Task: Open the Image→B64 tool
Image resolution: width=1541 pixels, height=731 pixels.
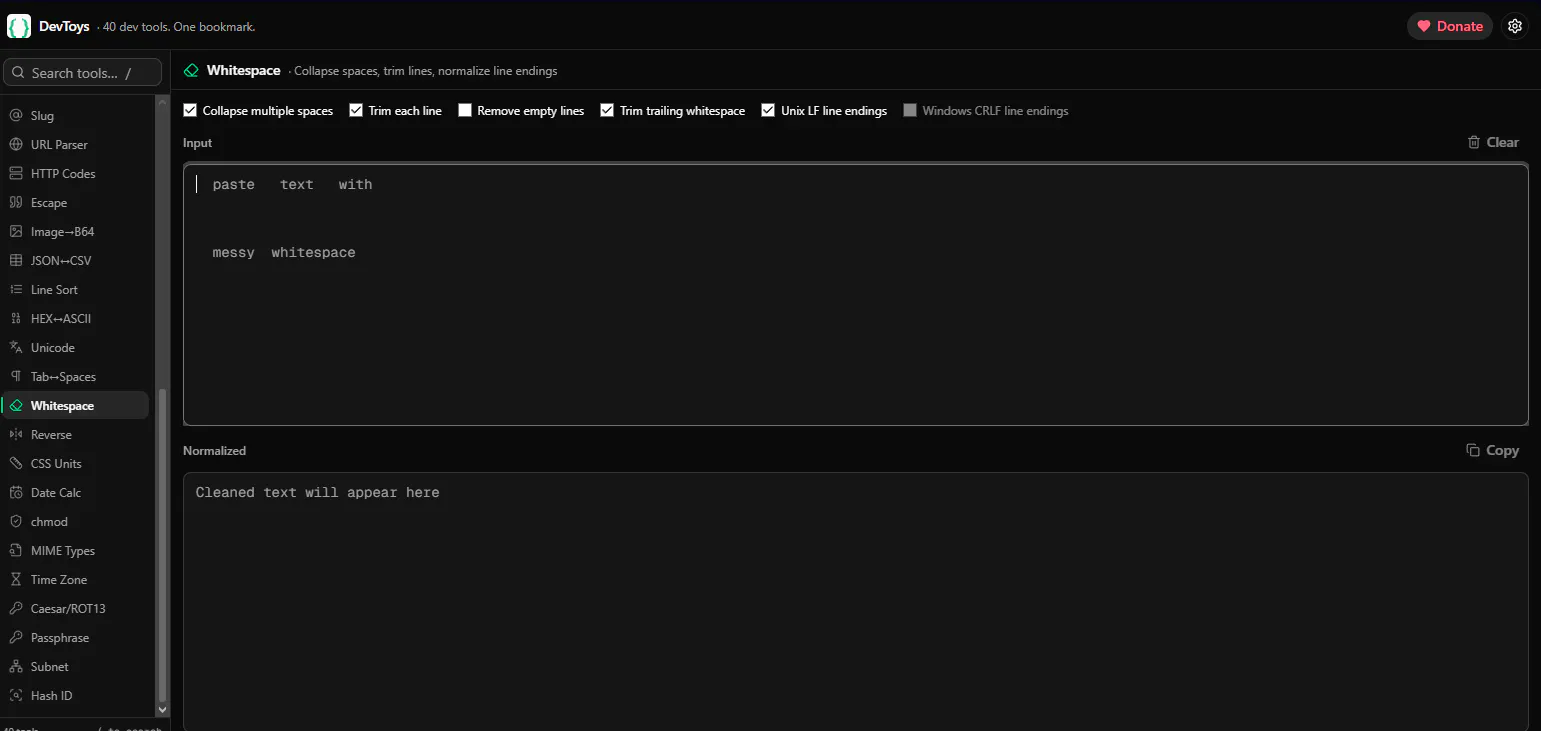Action: [75, 232]
